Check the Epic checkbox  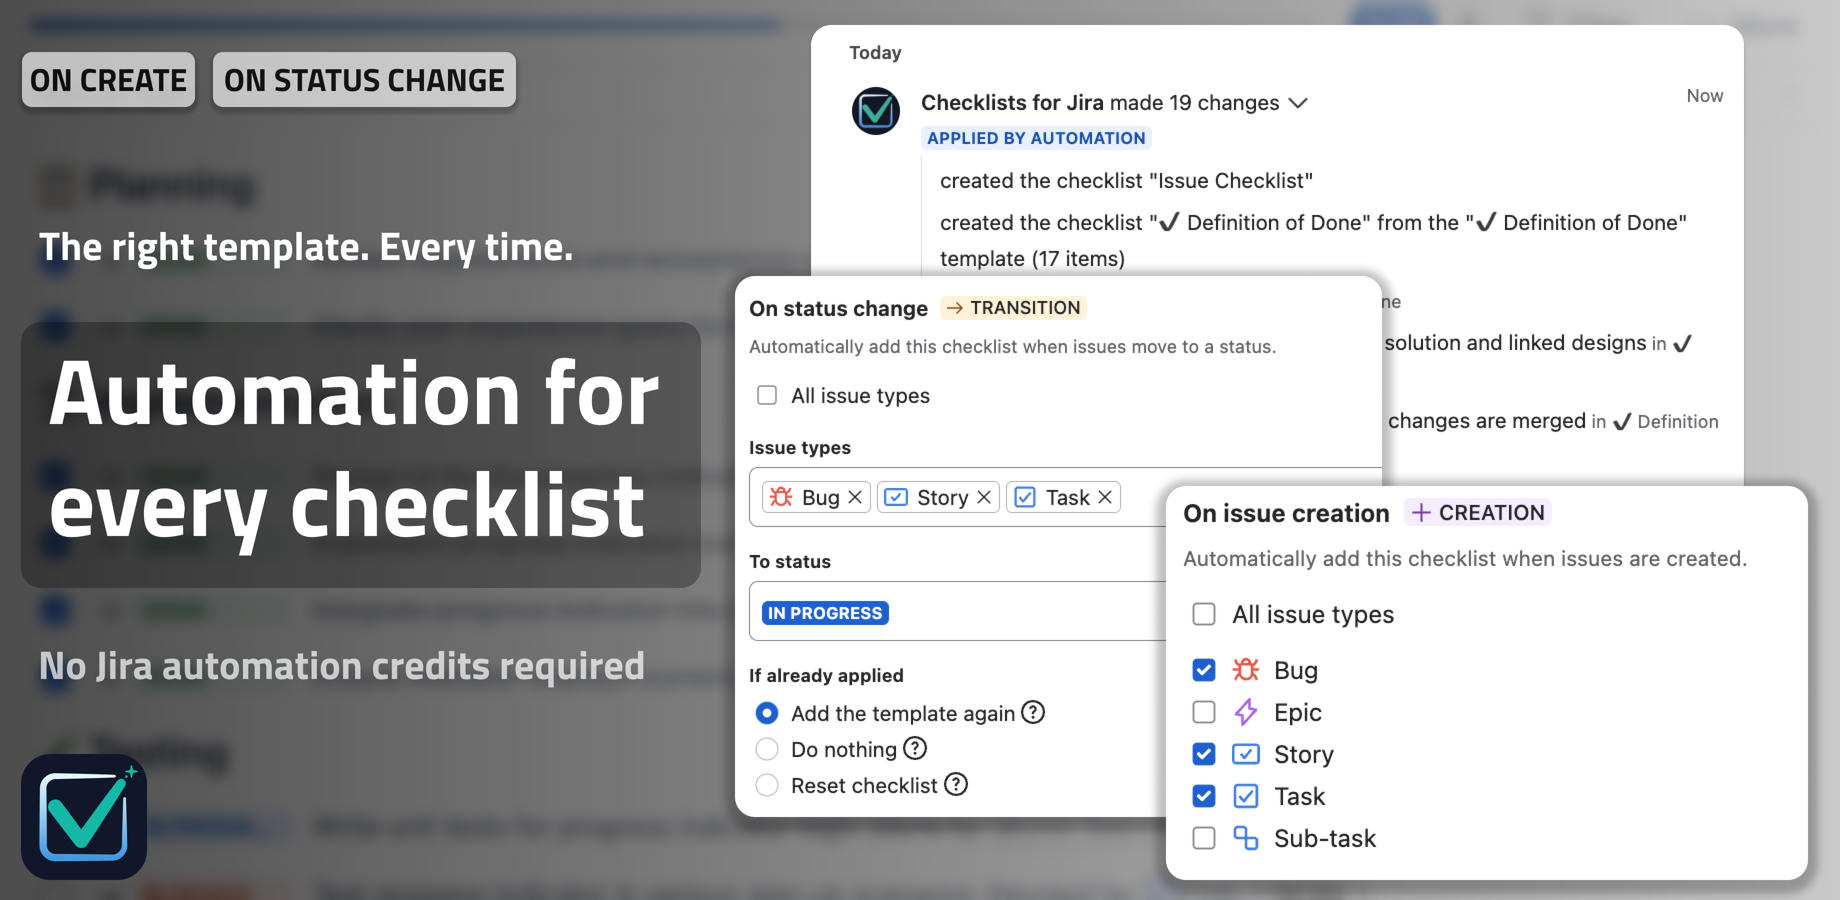1204,712
